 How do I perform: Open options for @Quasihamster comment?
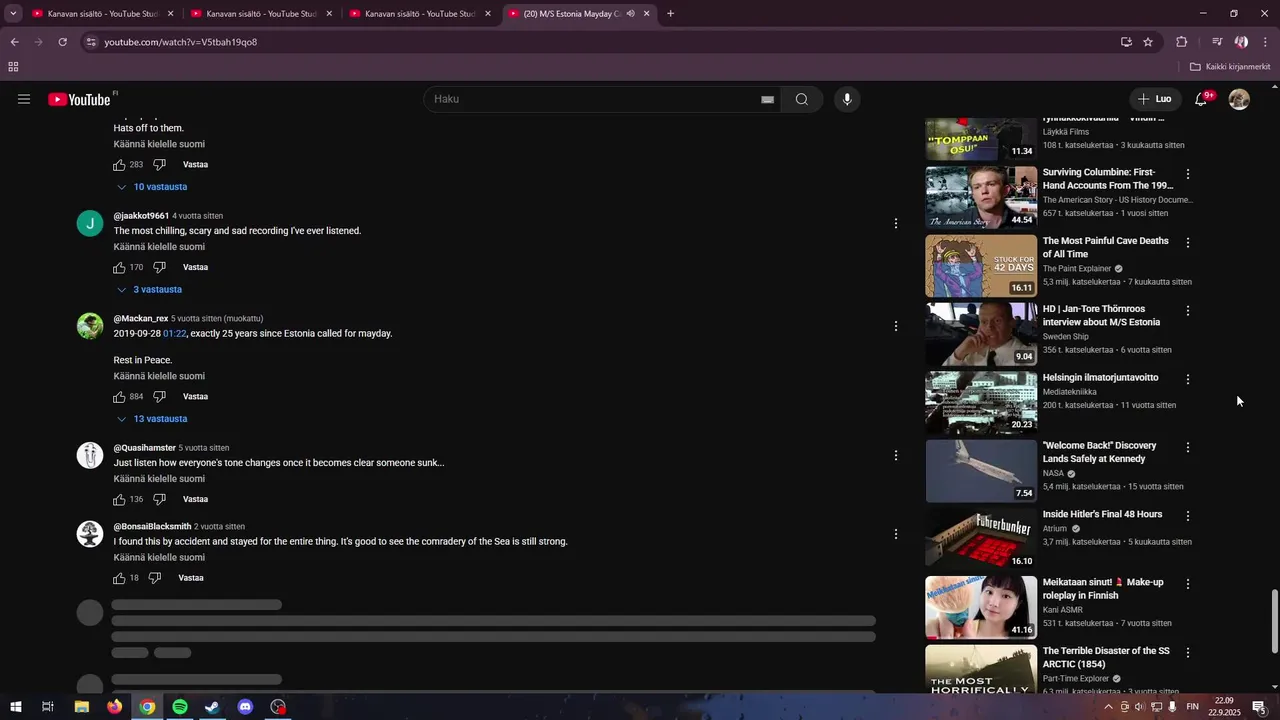pyautogui.click(x=896, y=455)
